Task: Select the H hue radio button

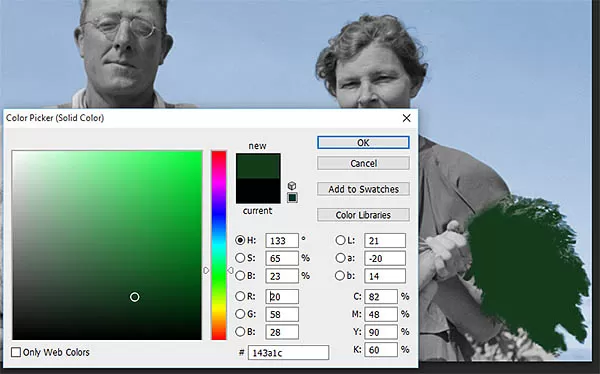Action: (x=240, y=240)
